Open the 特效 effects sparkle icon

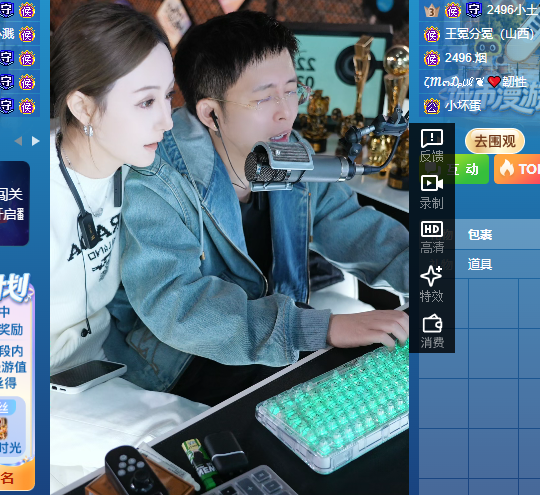(x=432, y=284)
